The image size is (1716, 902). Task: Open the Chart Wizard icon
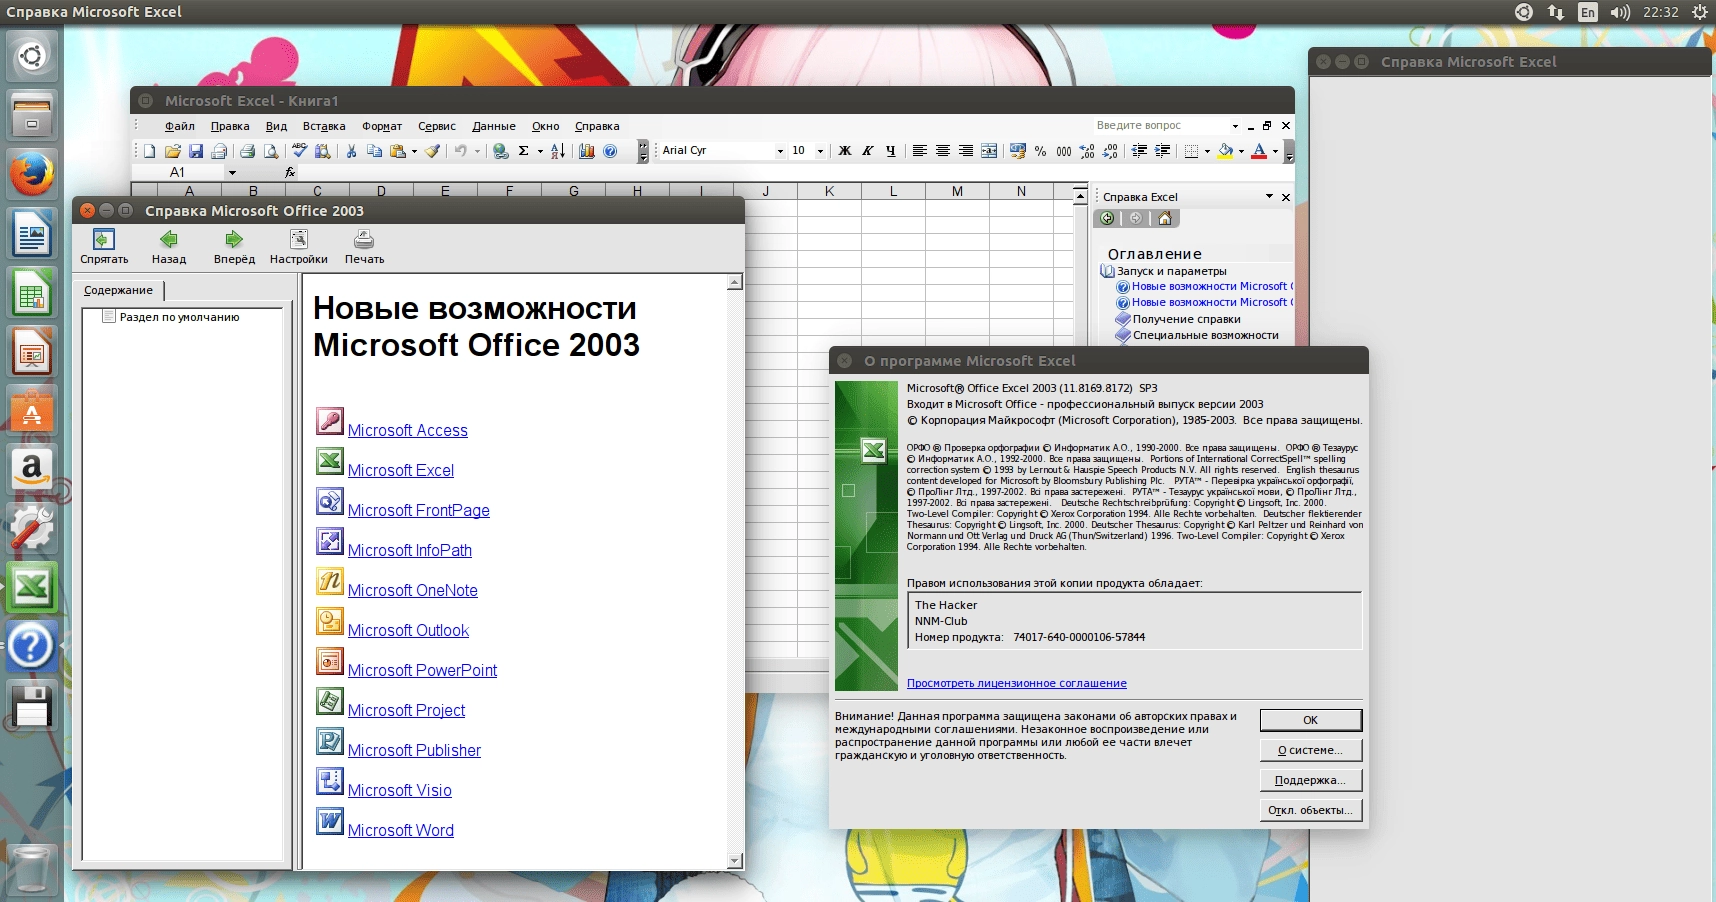click(587, 151)
